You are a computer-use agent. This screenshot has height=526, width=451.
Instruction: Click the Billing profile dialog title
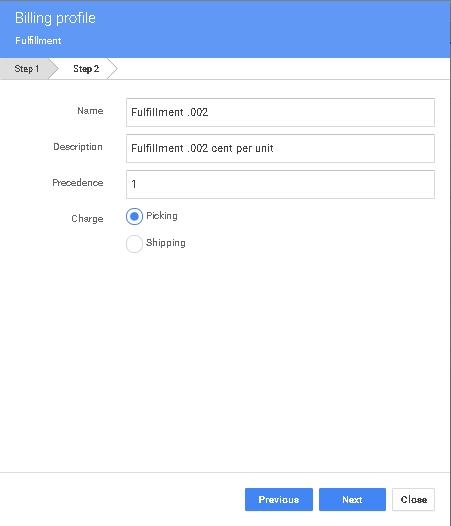coord(55,18)
